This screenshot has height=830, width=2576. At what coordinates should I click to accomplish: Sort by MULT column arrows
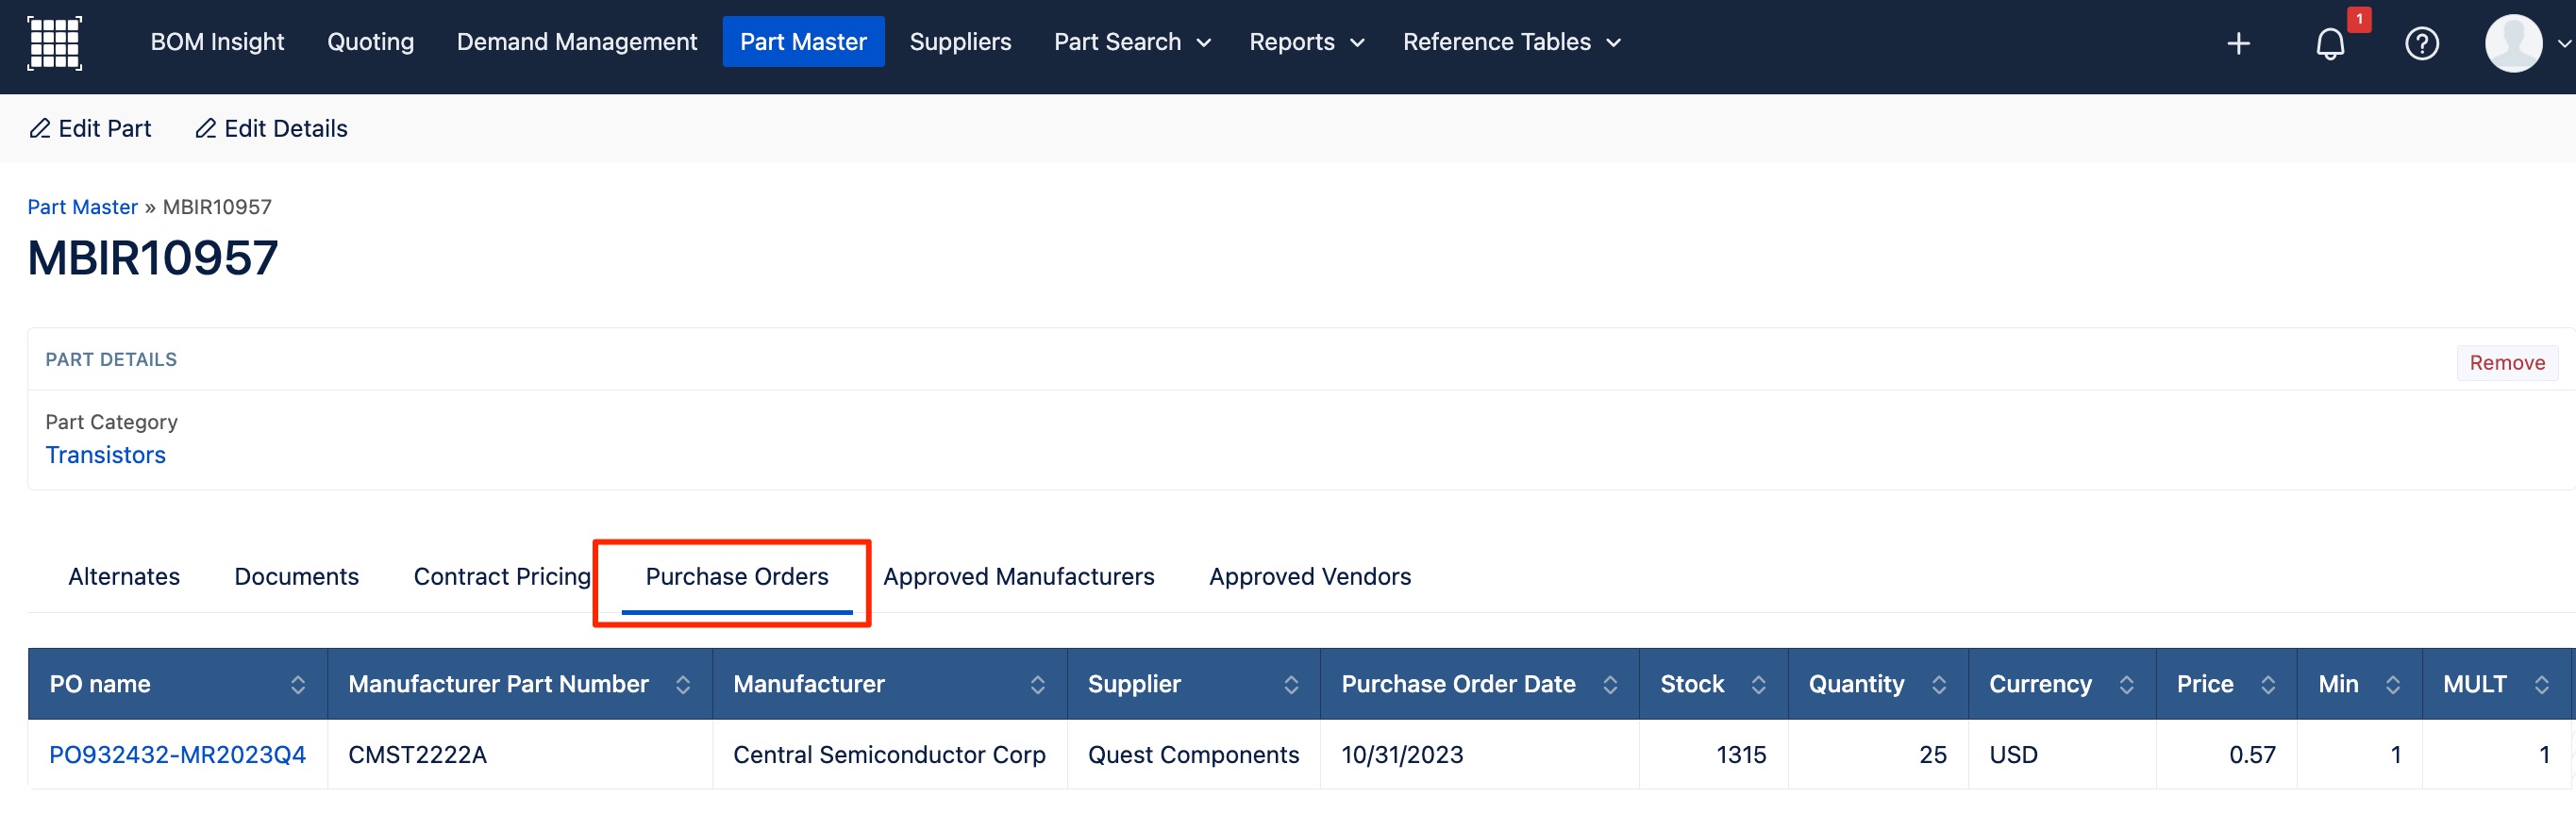pyautogui.click(x=2541, y=684)
